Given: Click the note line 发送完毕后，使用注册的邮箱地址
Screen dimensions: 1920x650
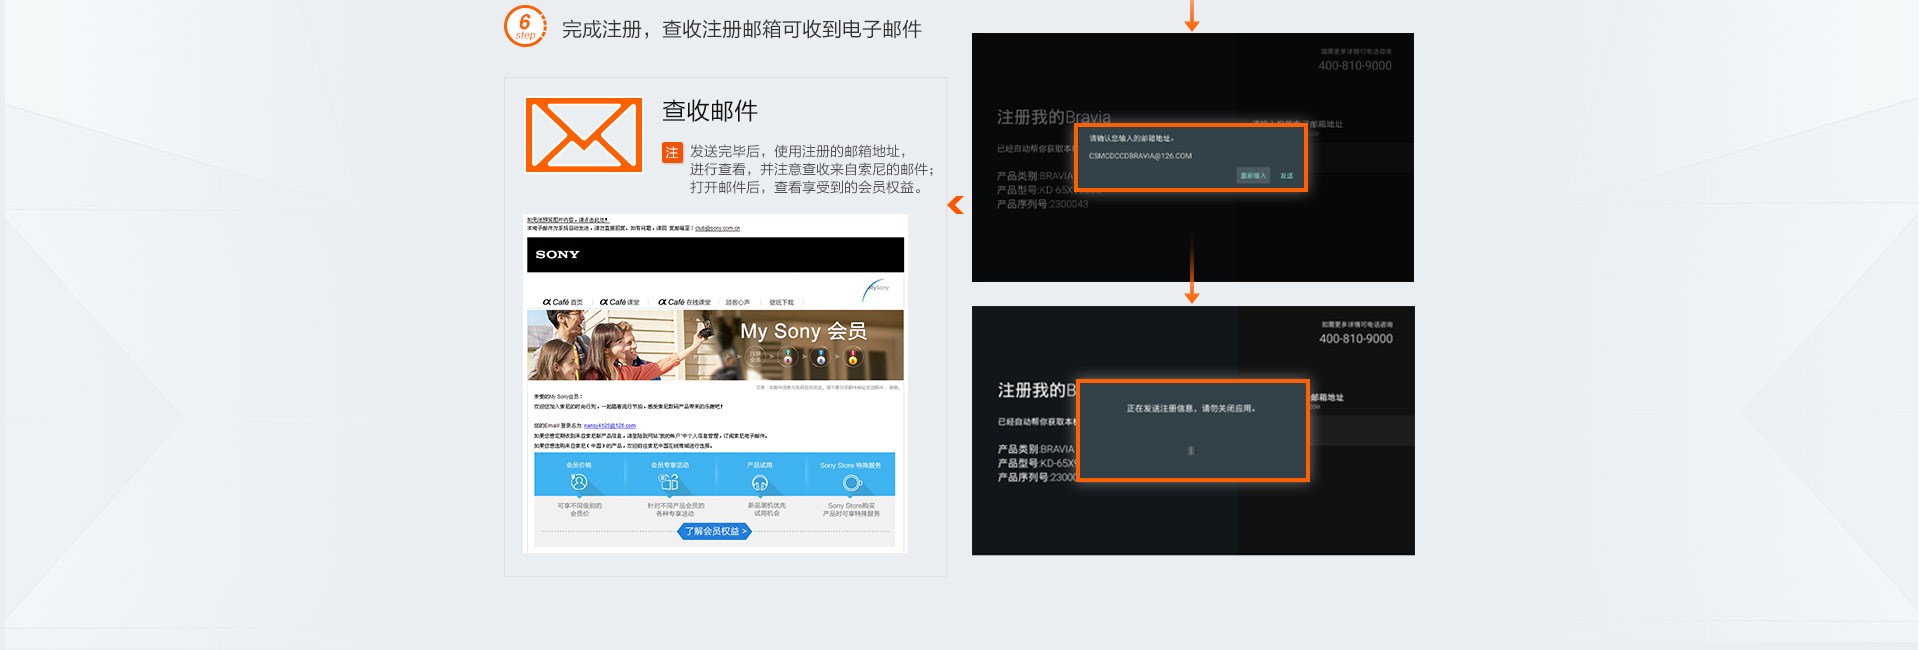Looking at the screenshot, I should (798, 152).
